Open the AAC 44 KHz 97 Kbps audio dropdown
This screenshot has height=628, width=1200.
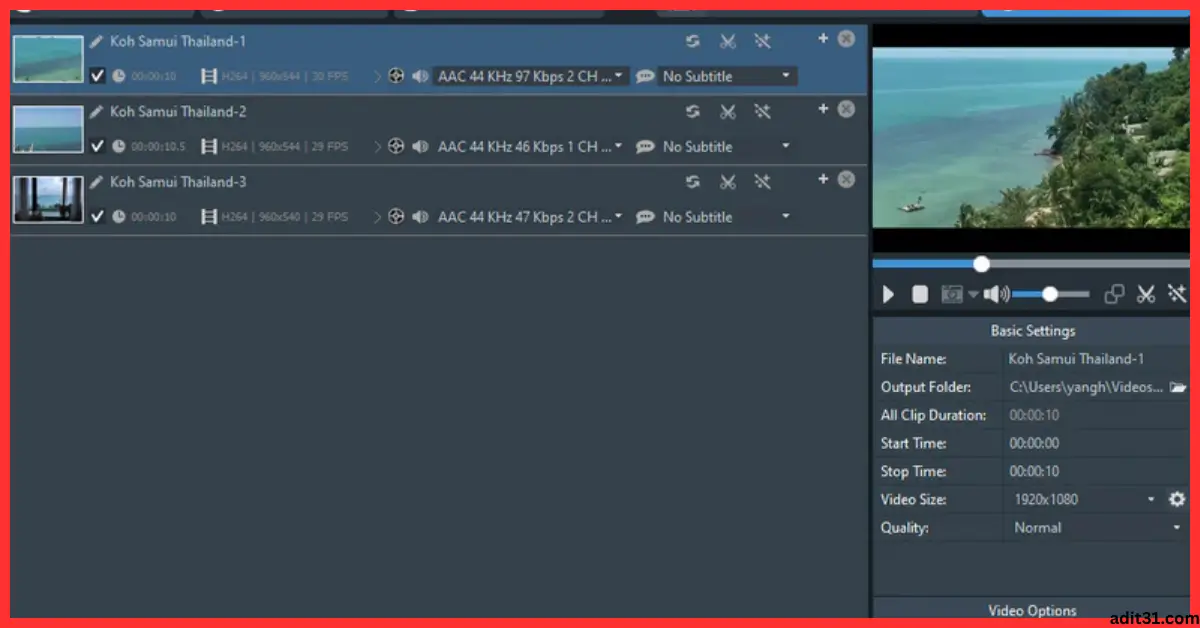tap(531, 76)
